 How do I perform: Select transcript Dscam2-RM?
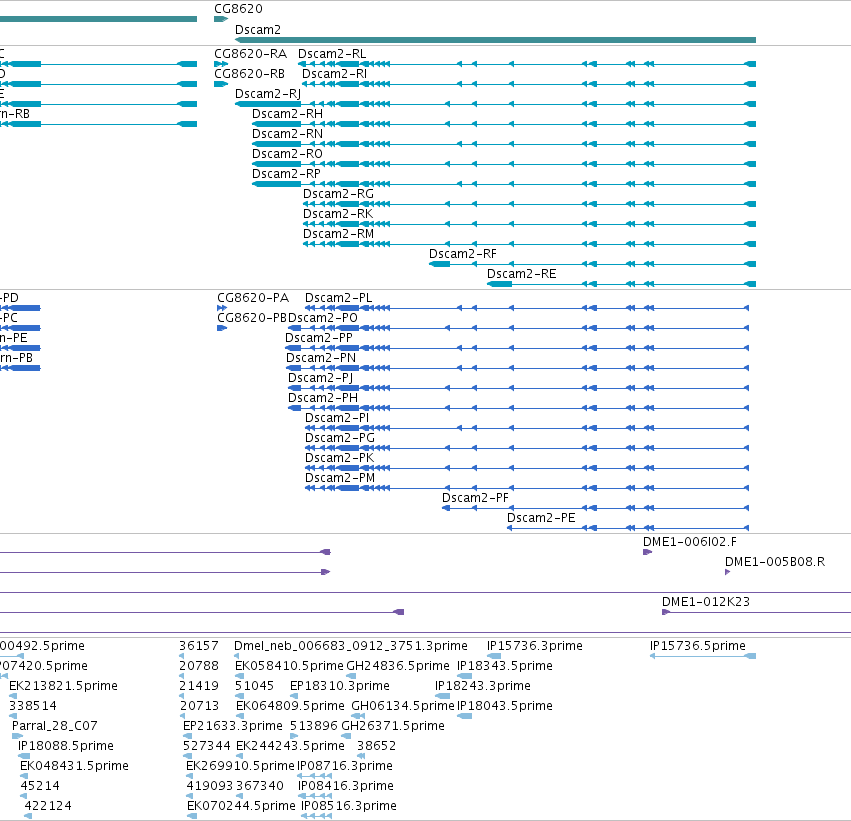point(529,244)
